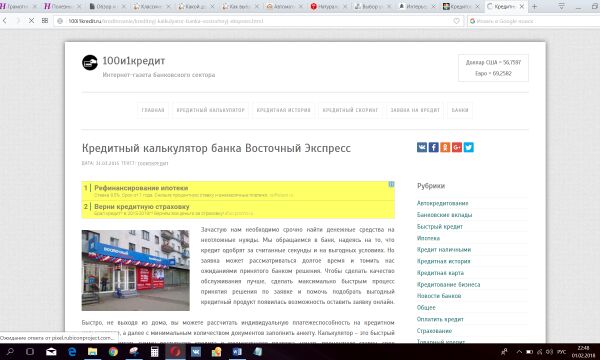The image size is (600, 360).
Task: Click the article heading Кредитный калькулятор банка
Action: 216,148
